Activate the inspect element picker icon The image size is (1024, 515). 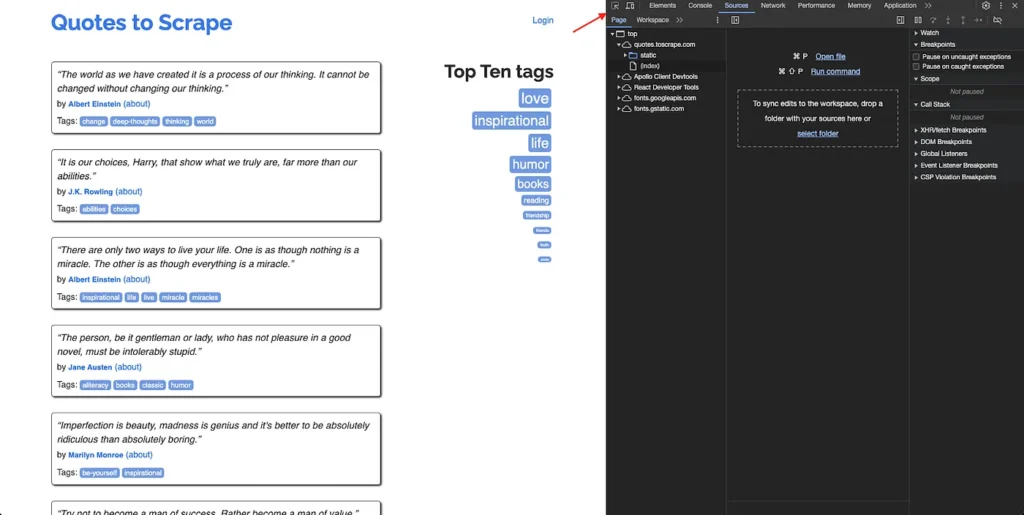pos(615,6)
